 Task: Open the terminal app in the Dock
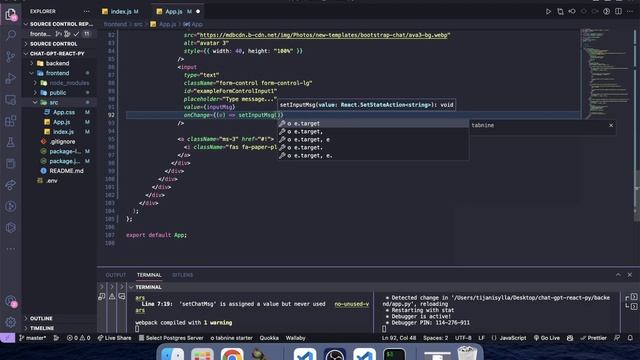tap(394, 355)
